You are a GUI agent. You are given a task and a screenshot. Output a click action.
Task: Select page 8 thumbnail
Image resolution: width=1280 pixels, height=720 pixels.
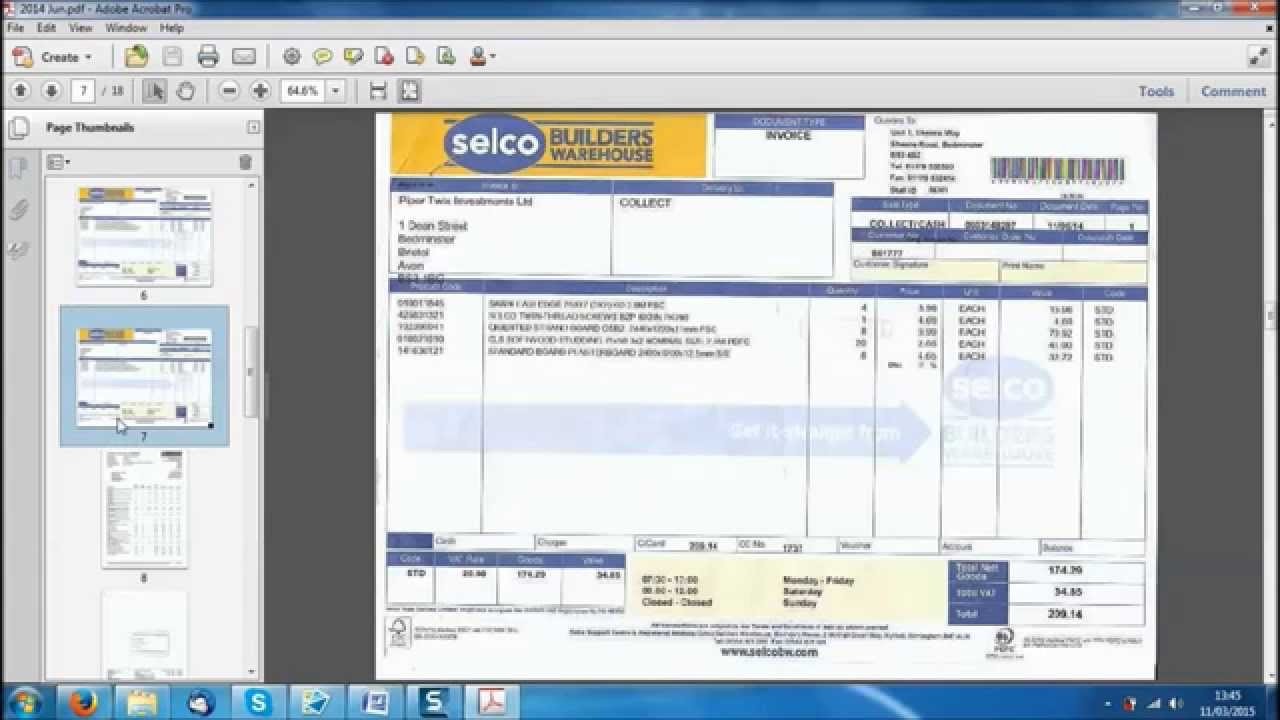tap(144, 509)
